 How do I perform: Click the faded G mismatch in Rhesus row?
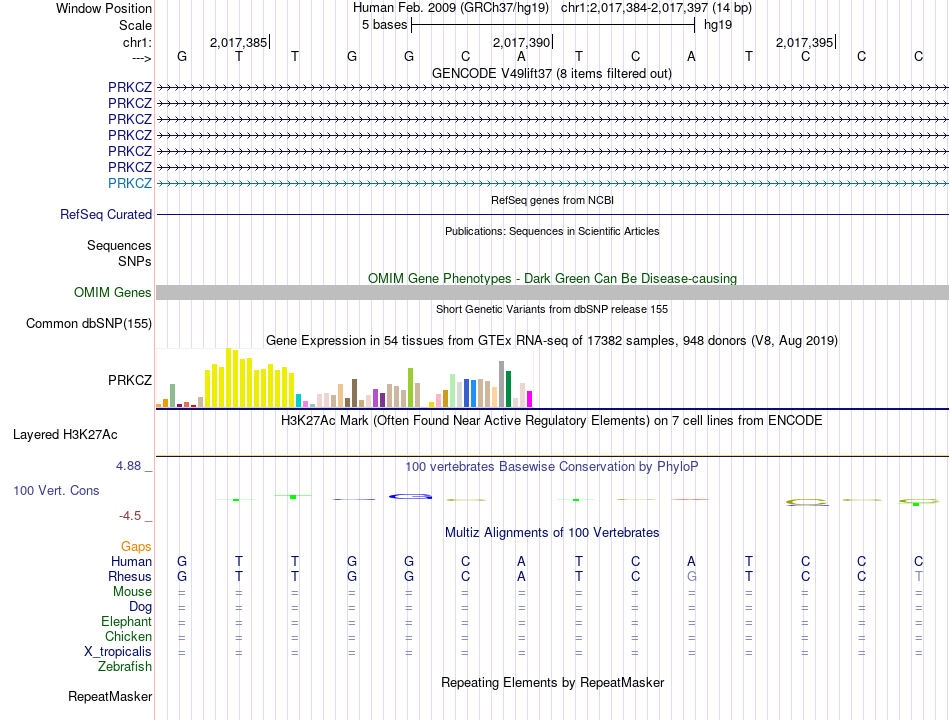point(691,576)
